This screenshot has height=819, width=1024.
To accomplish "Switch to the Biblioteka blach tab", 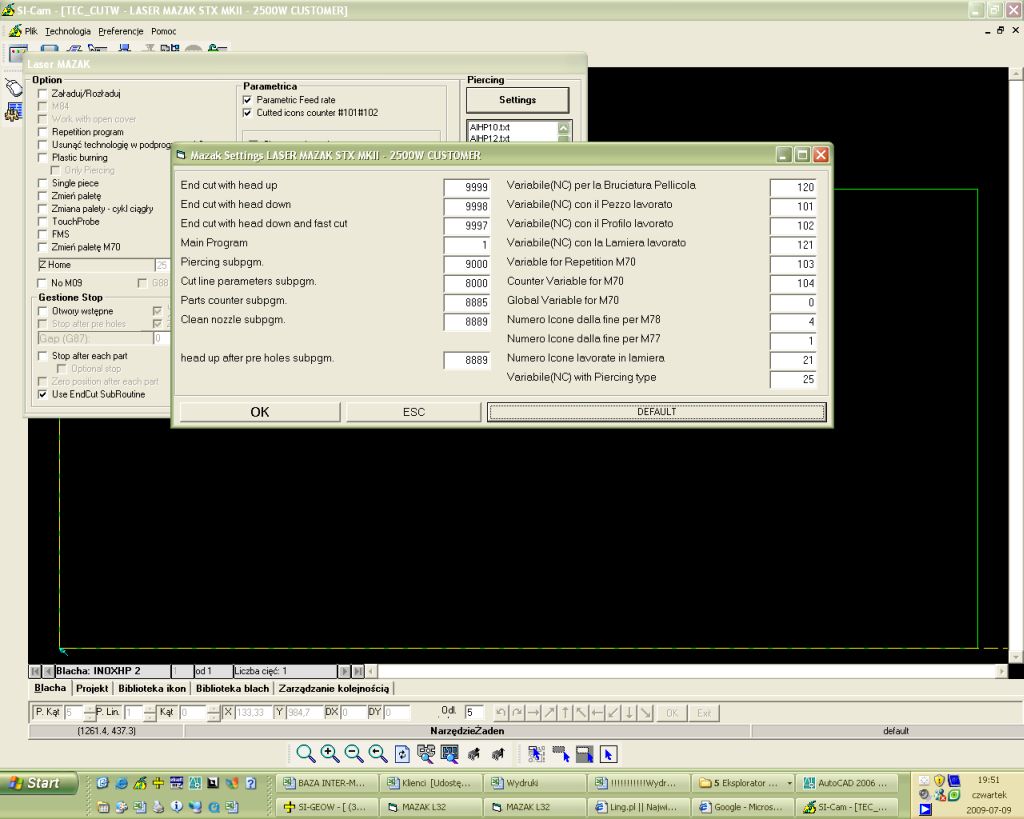I will pyautogui.click(x=232, y=688).
